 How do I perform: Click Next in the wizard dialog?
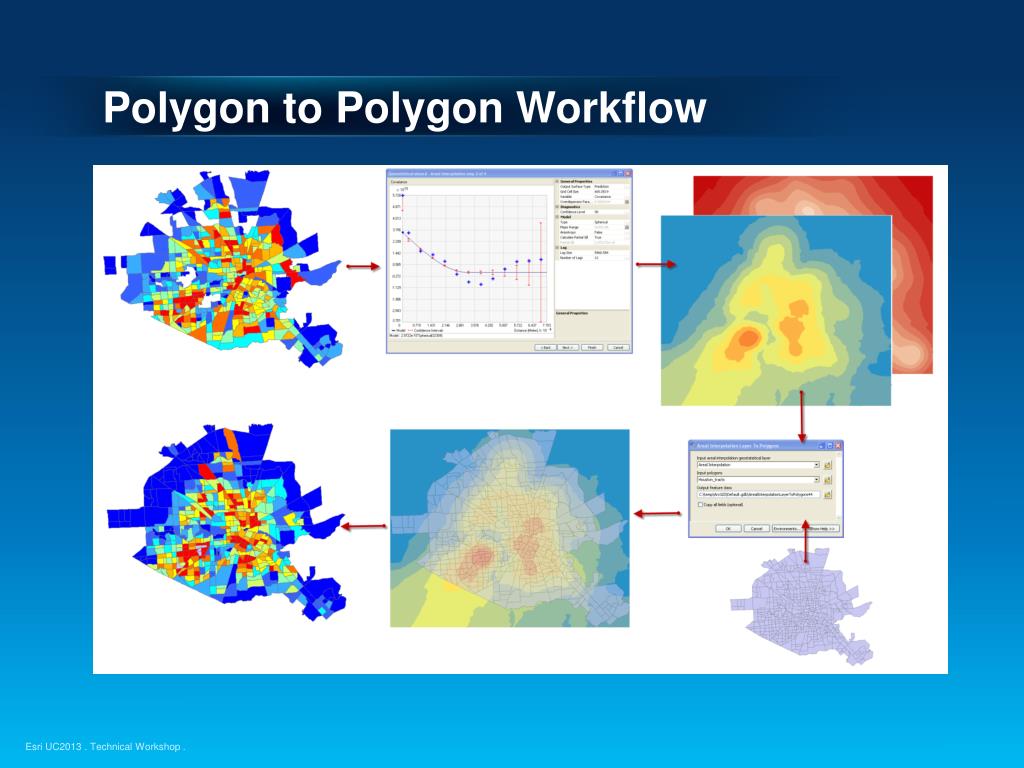tap(568, 347)
